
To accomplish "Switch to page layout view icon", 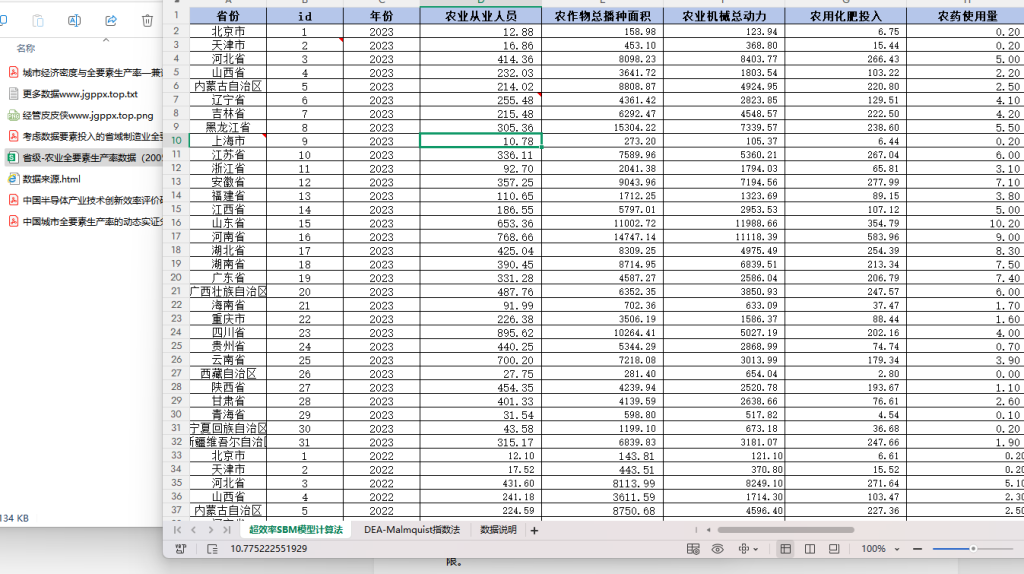I will 834,549.
